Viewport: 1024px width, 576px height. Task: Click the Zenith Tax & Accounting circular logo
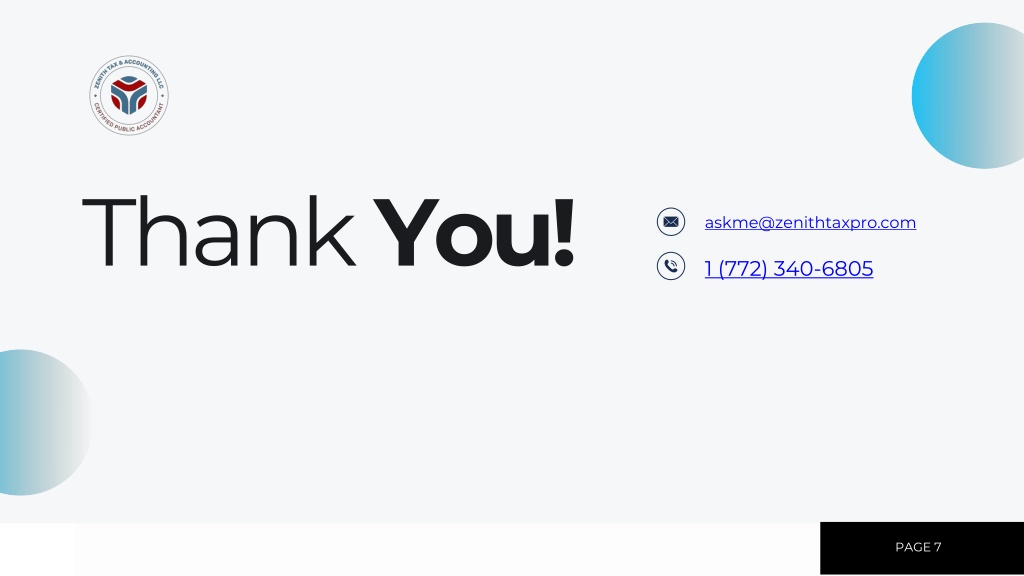click(x=129, y=95)
